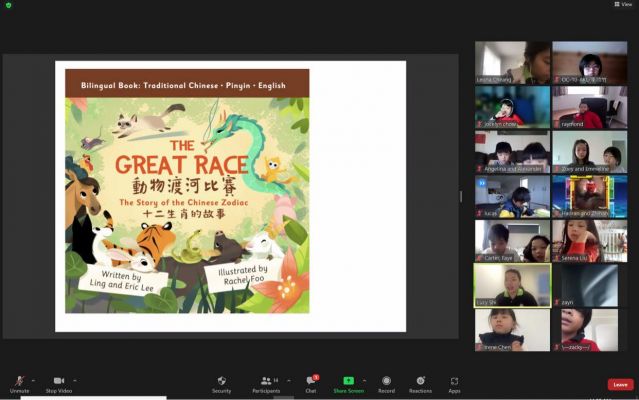Image resolution: width=639 pixels, height=400 pixels.
Task: Click the Unmute microphone icon
Action: coord(19,381)
